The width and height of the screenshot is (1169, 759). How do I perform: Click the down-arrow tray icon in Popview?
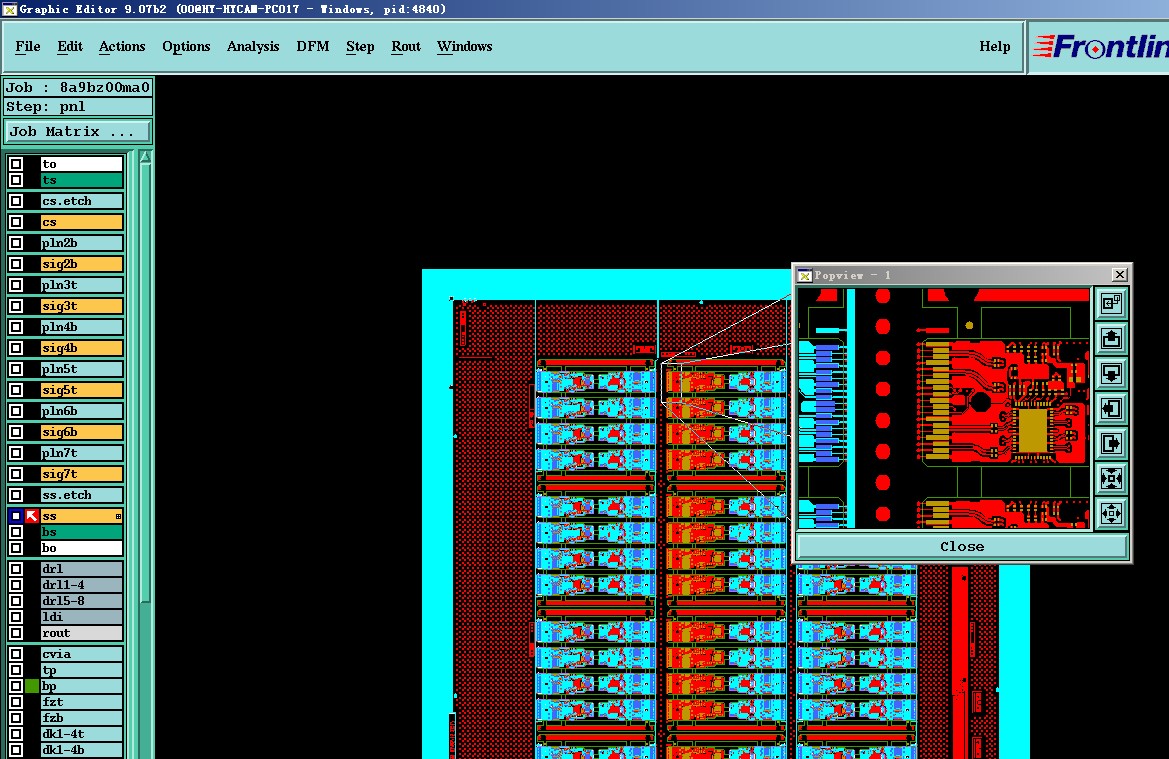pos(1111,374)
